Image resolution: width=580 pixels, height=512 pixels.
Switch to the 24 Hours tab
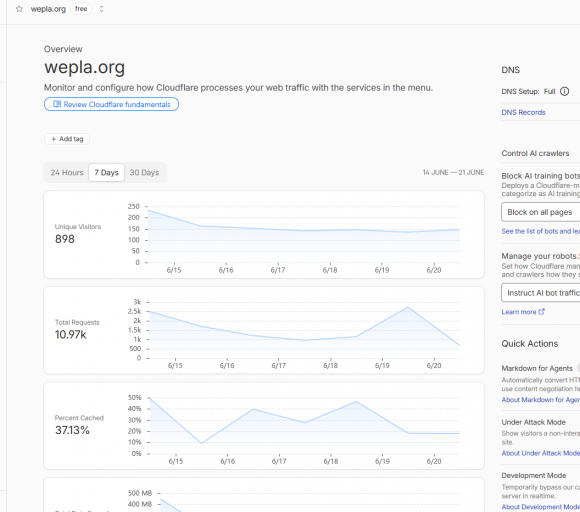(x=67, y=173)
